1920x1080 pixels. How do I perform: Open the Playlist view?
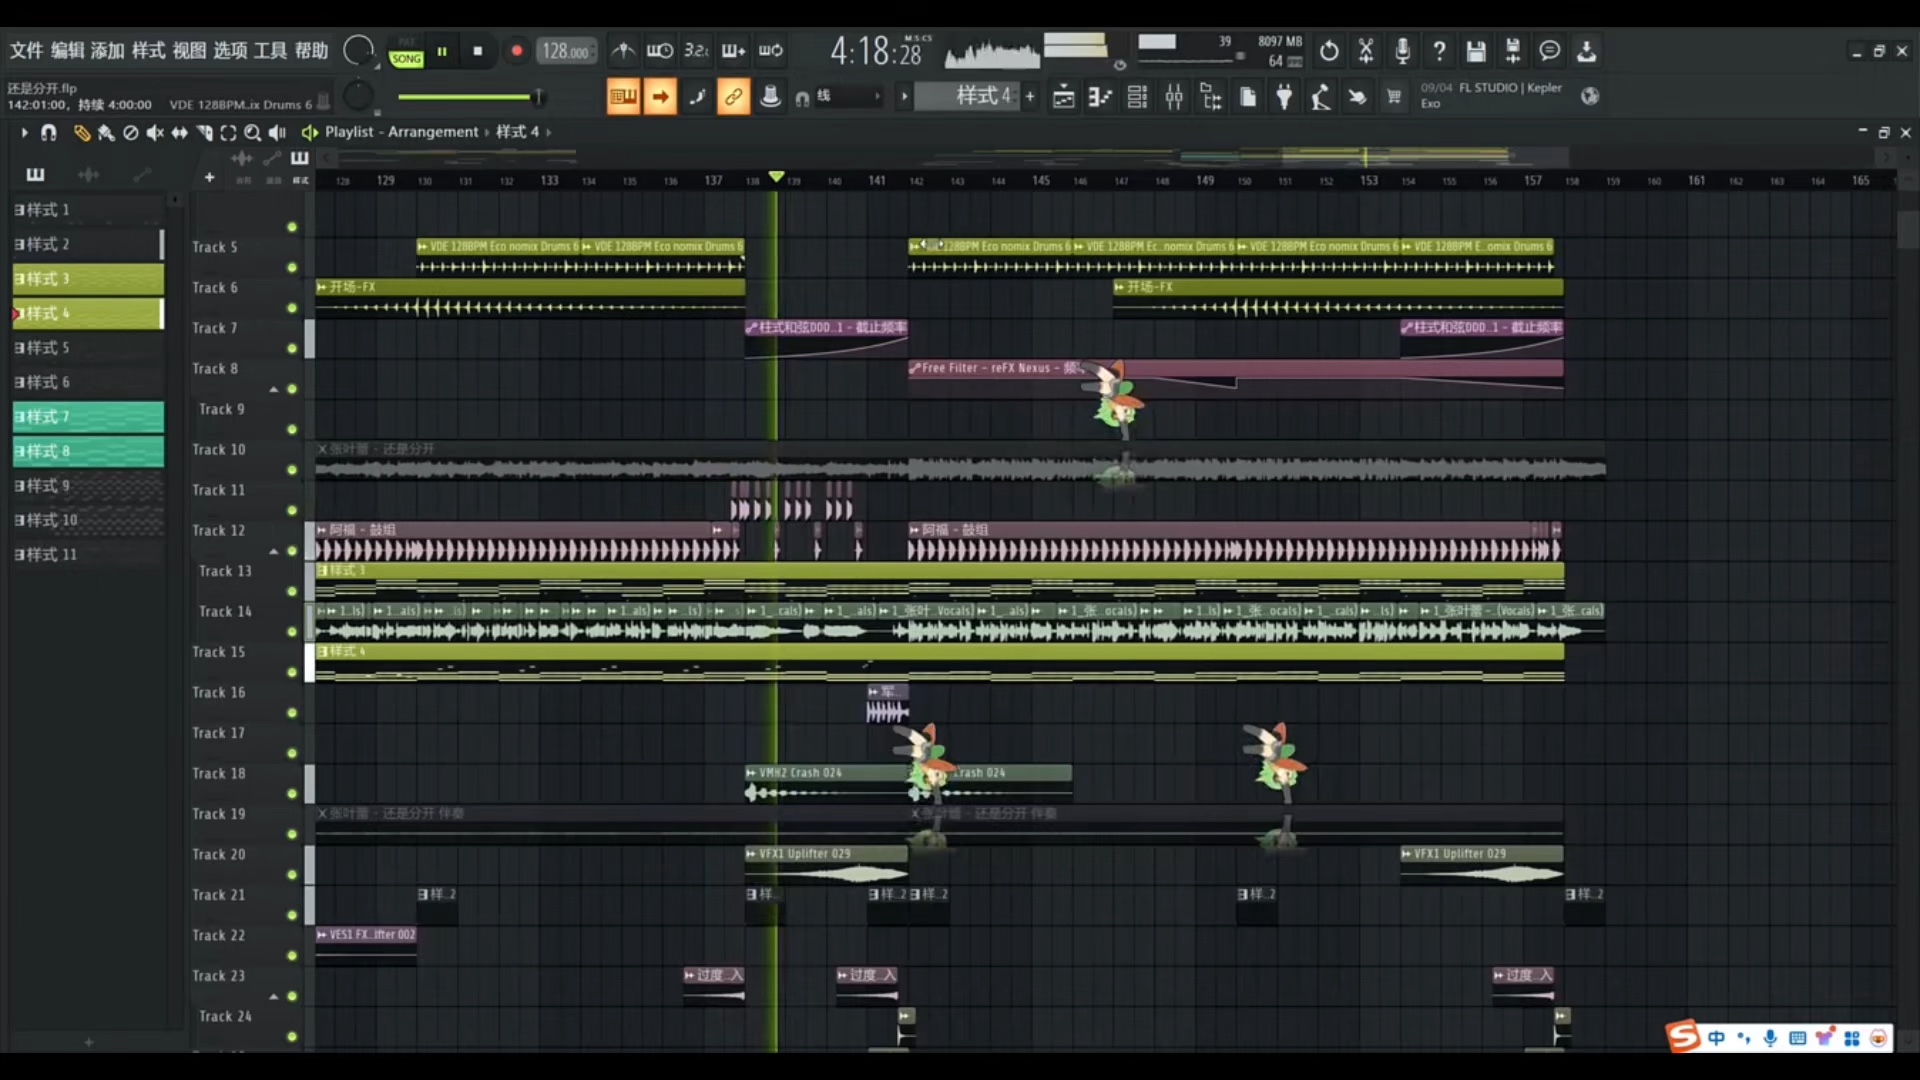coord(1064,97)
